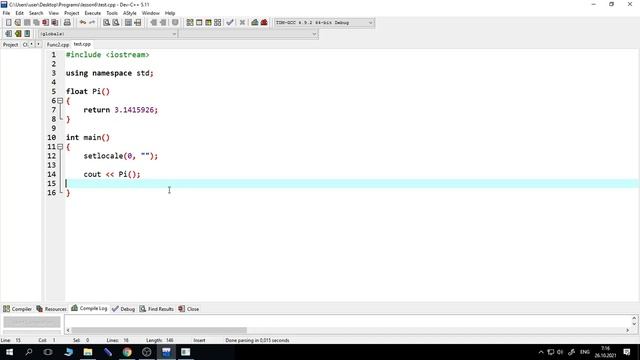Click the Run program icon
This screenshot has width=640, height=360.
[x=199, y=23]
